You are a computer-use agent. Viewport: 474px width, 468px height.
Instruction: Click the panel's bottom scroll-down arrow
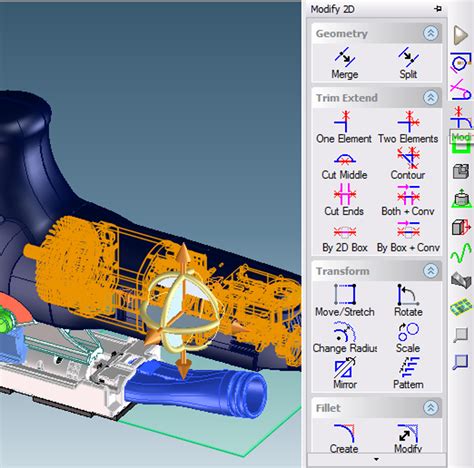[x=376, y=459]
